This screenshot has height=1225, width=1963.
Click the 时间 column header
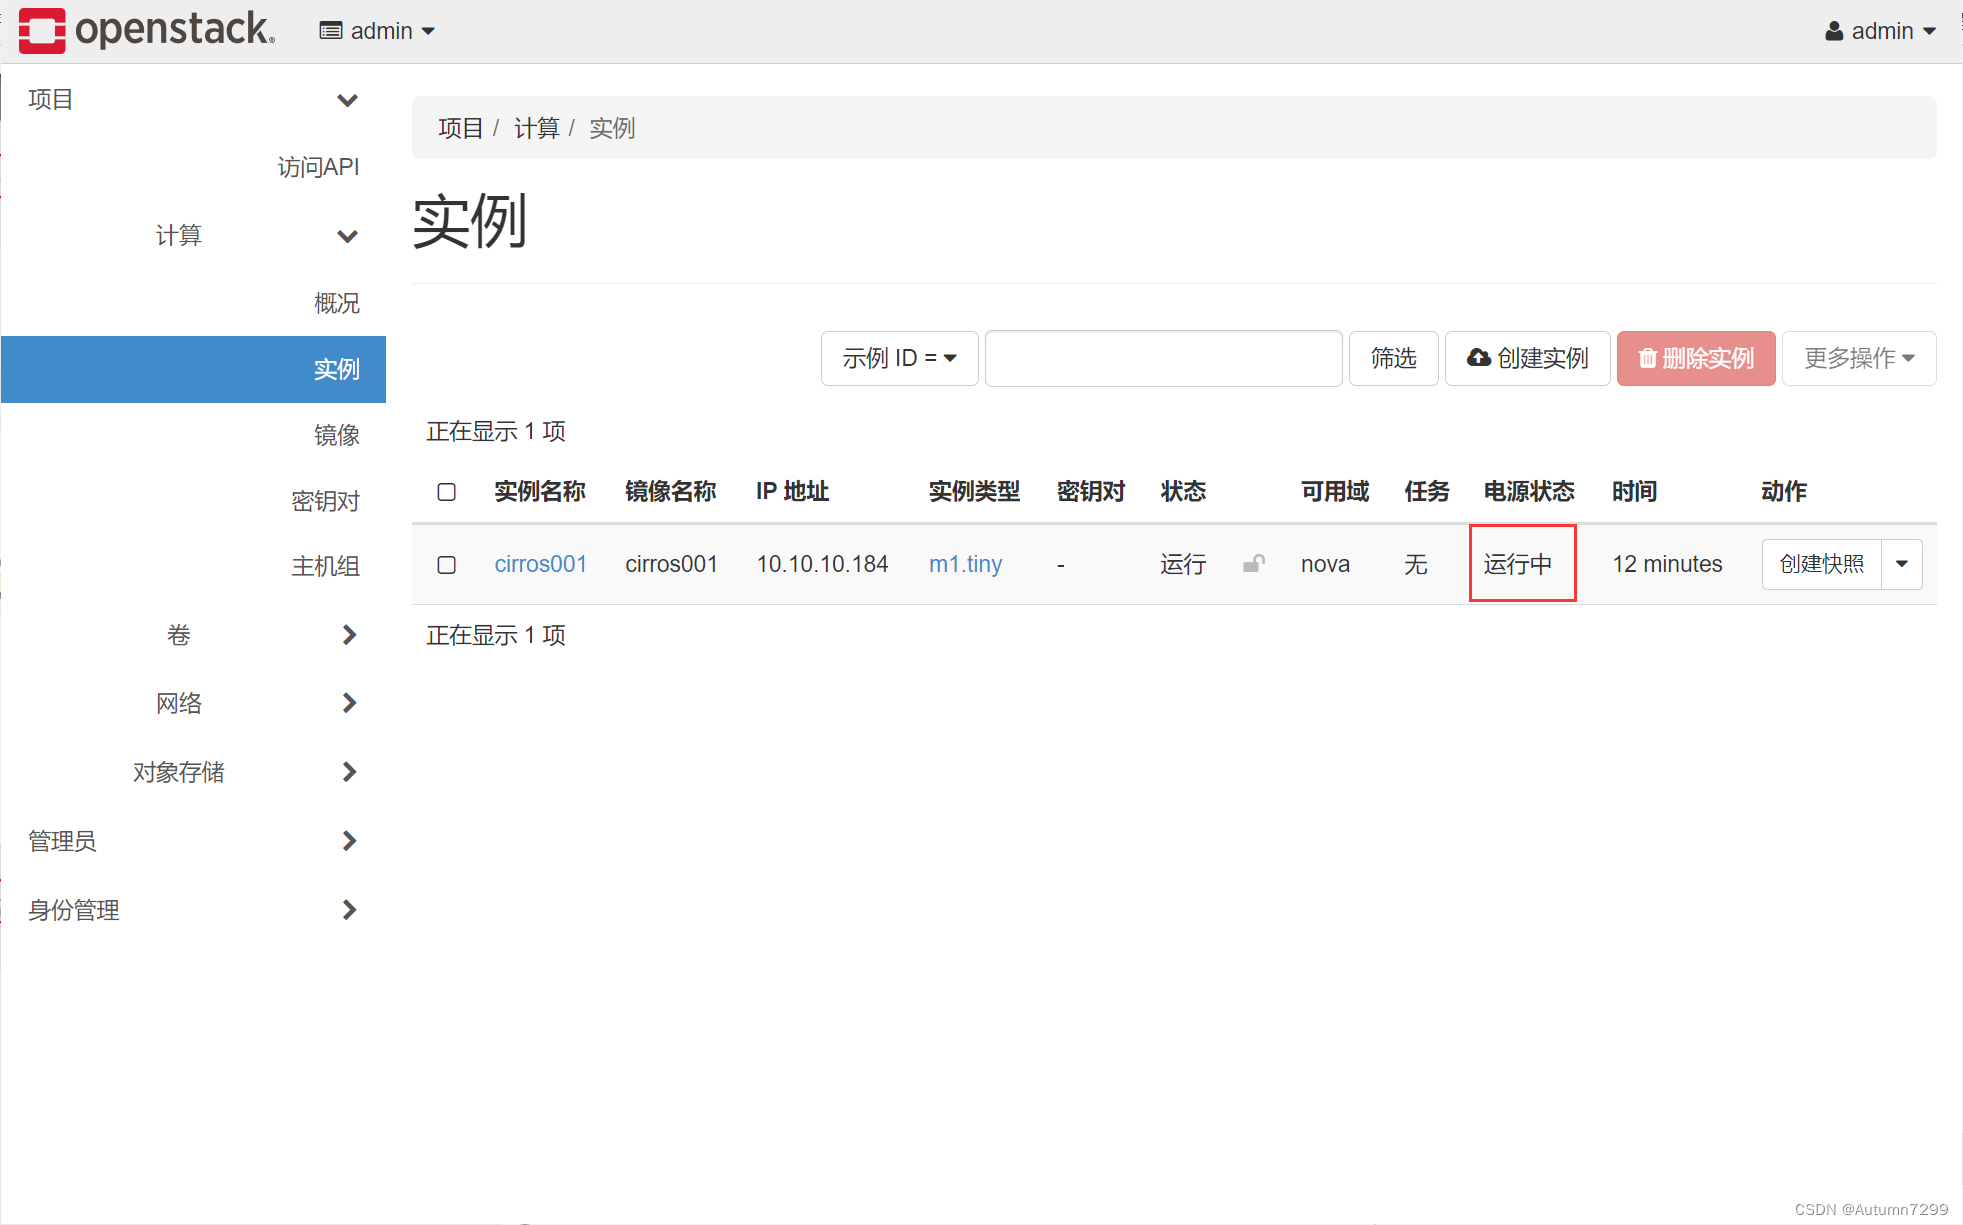tap(1635, 491)
